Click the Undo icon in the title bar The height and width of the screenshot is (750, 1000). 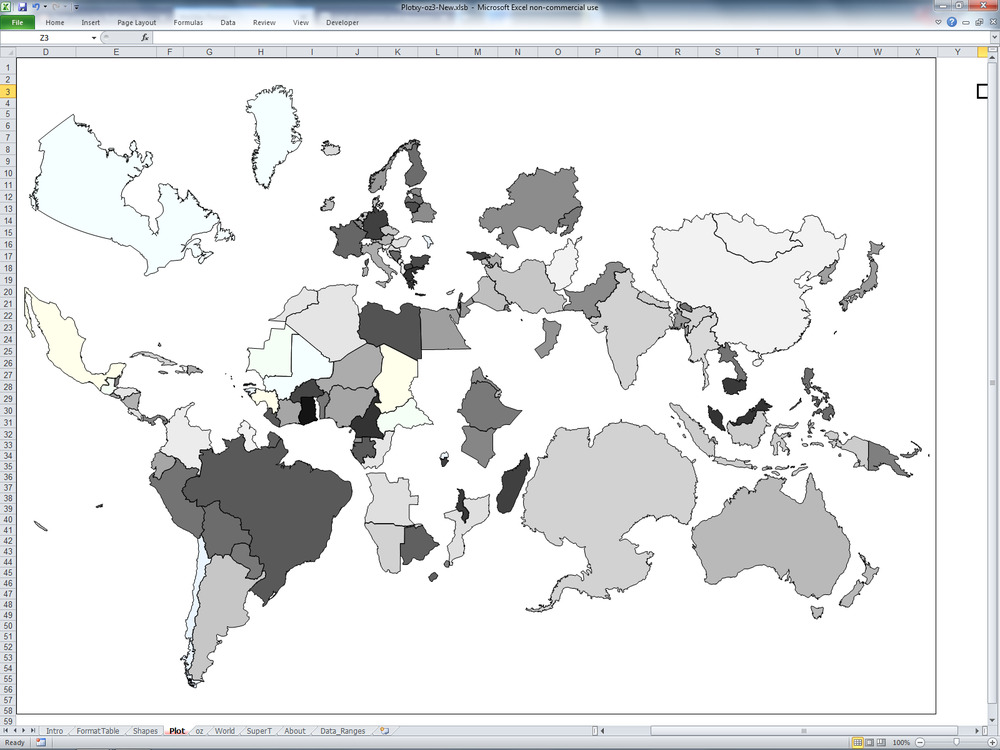pyautogui.click(x=35, y=7)
